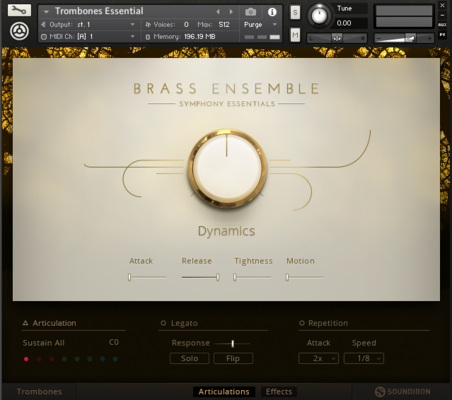Open instrument edit mode with wrench icon
Screen dimensions: 452x400
19,10
